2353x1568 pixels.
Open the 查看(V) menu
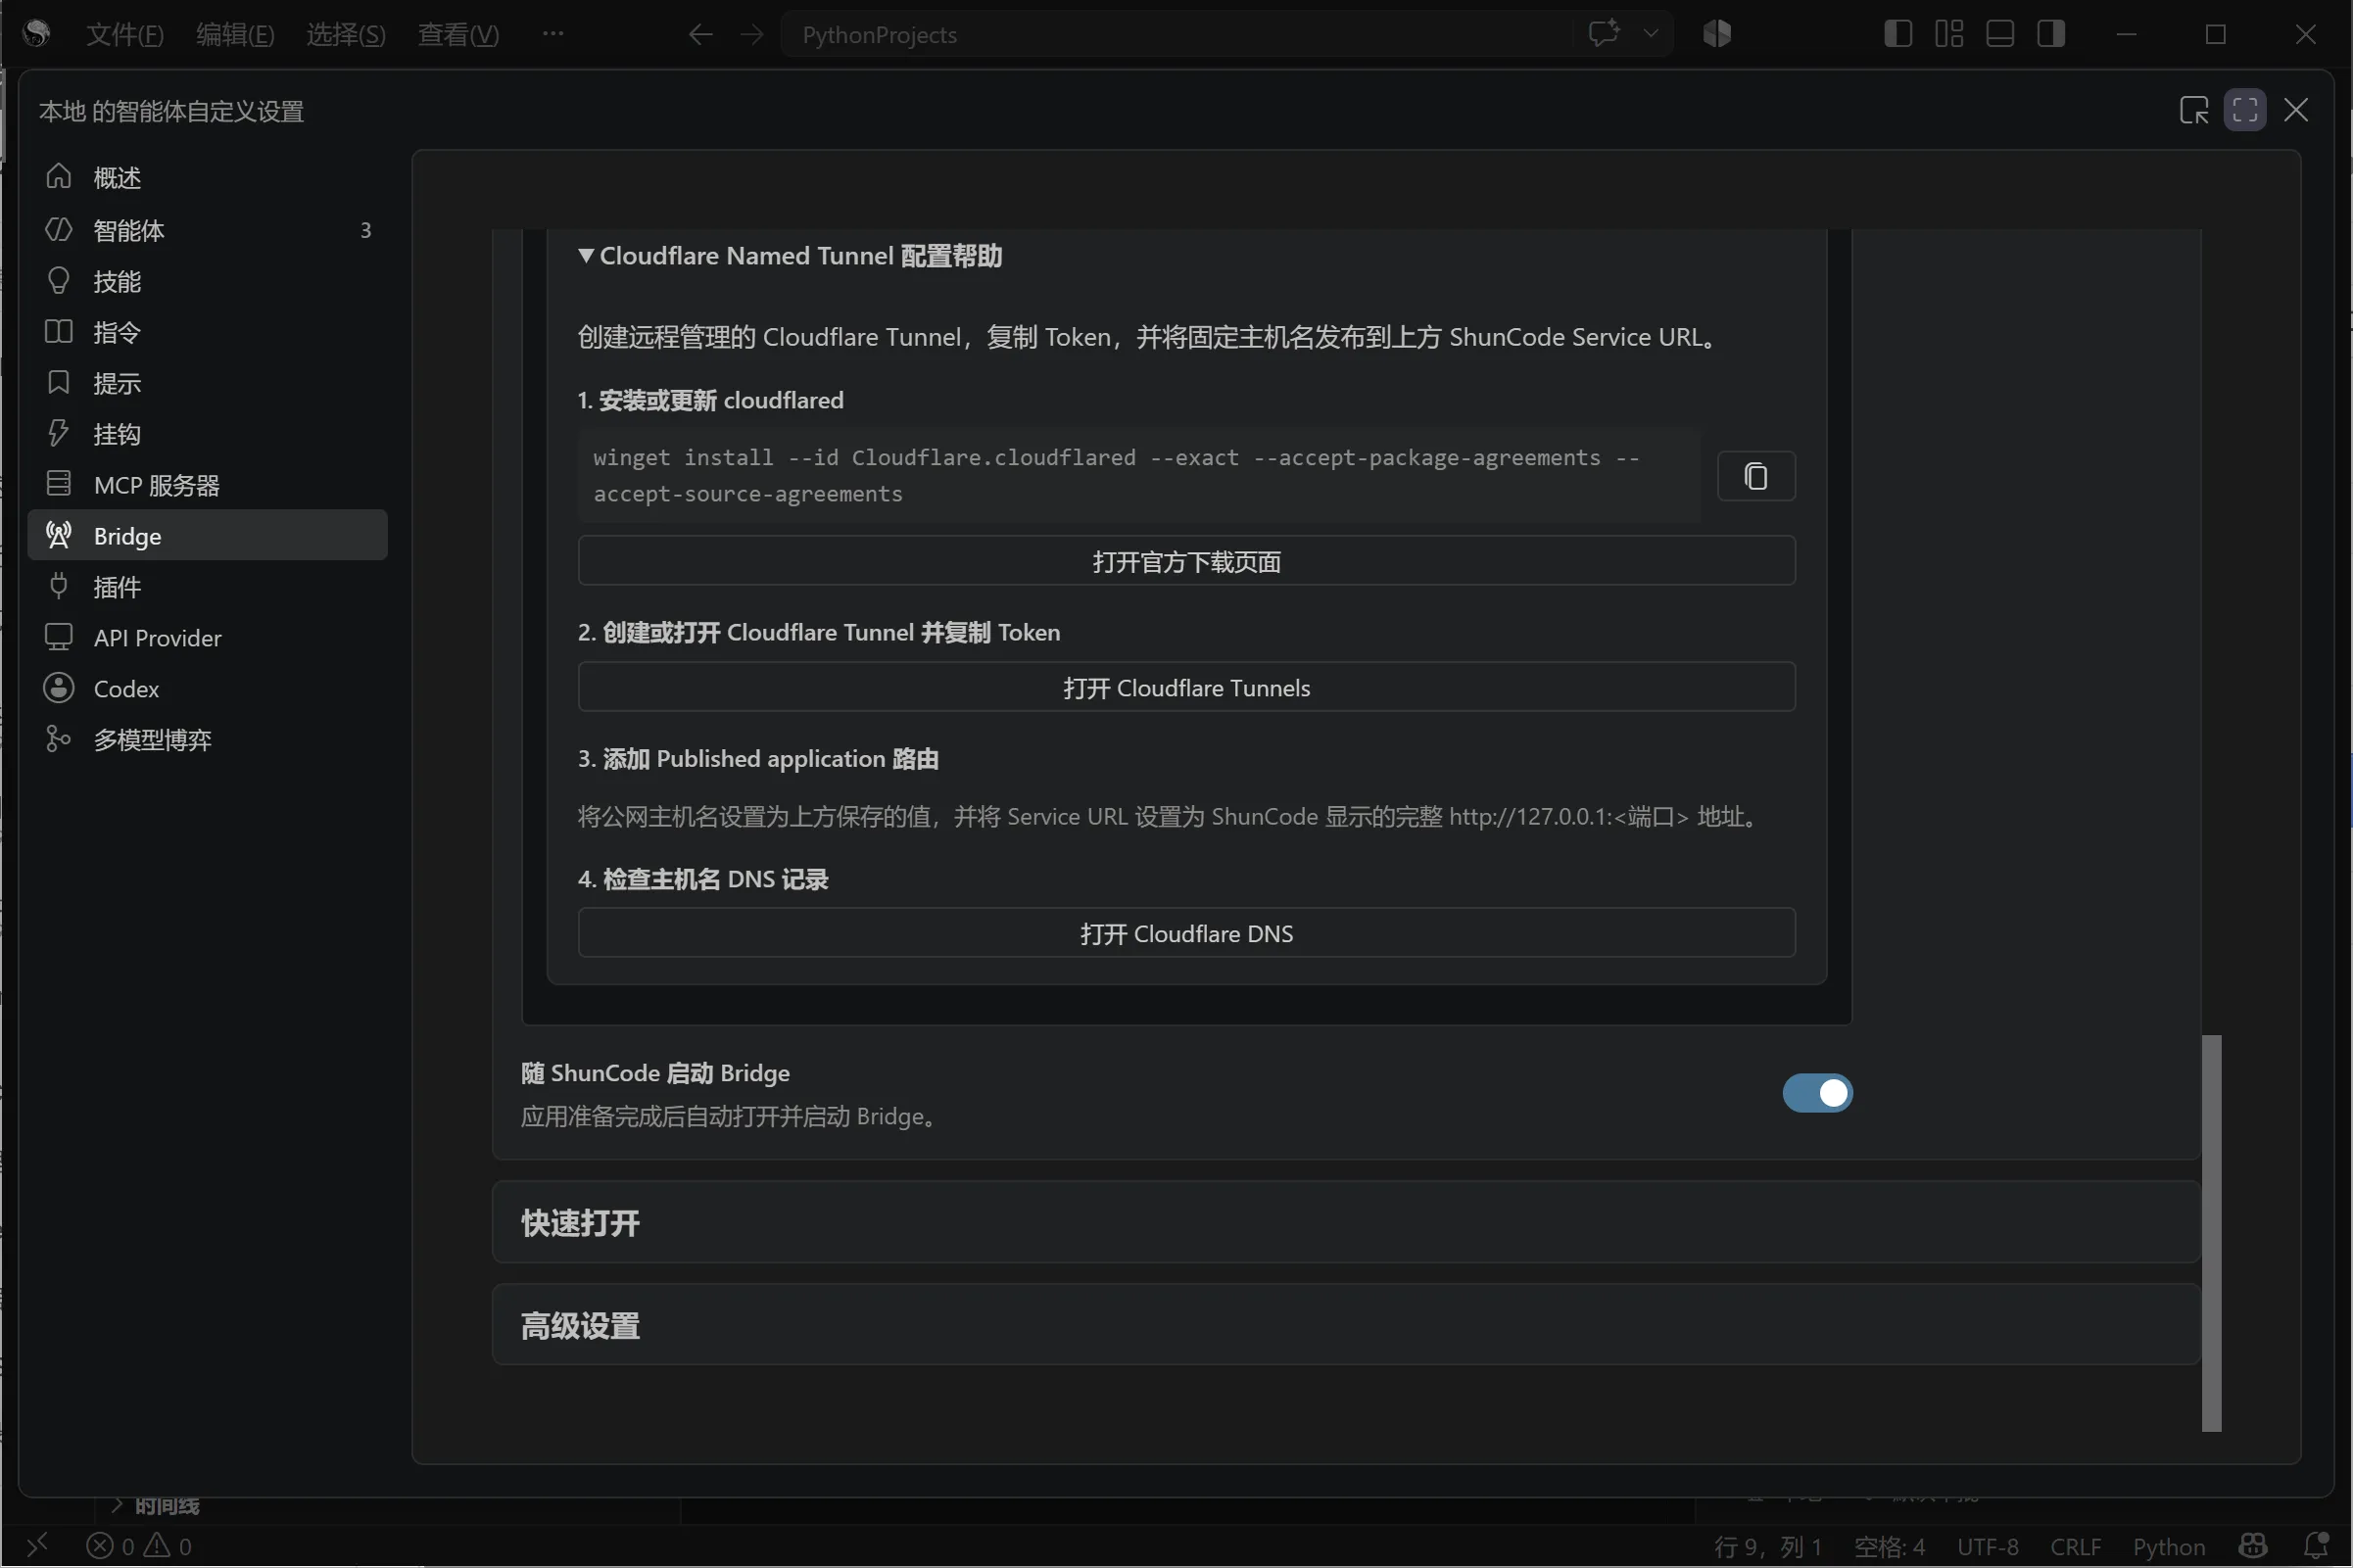pyautogui.click(x=458, y=35)
